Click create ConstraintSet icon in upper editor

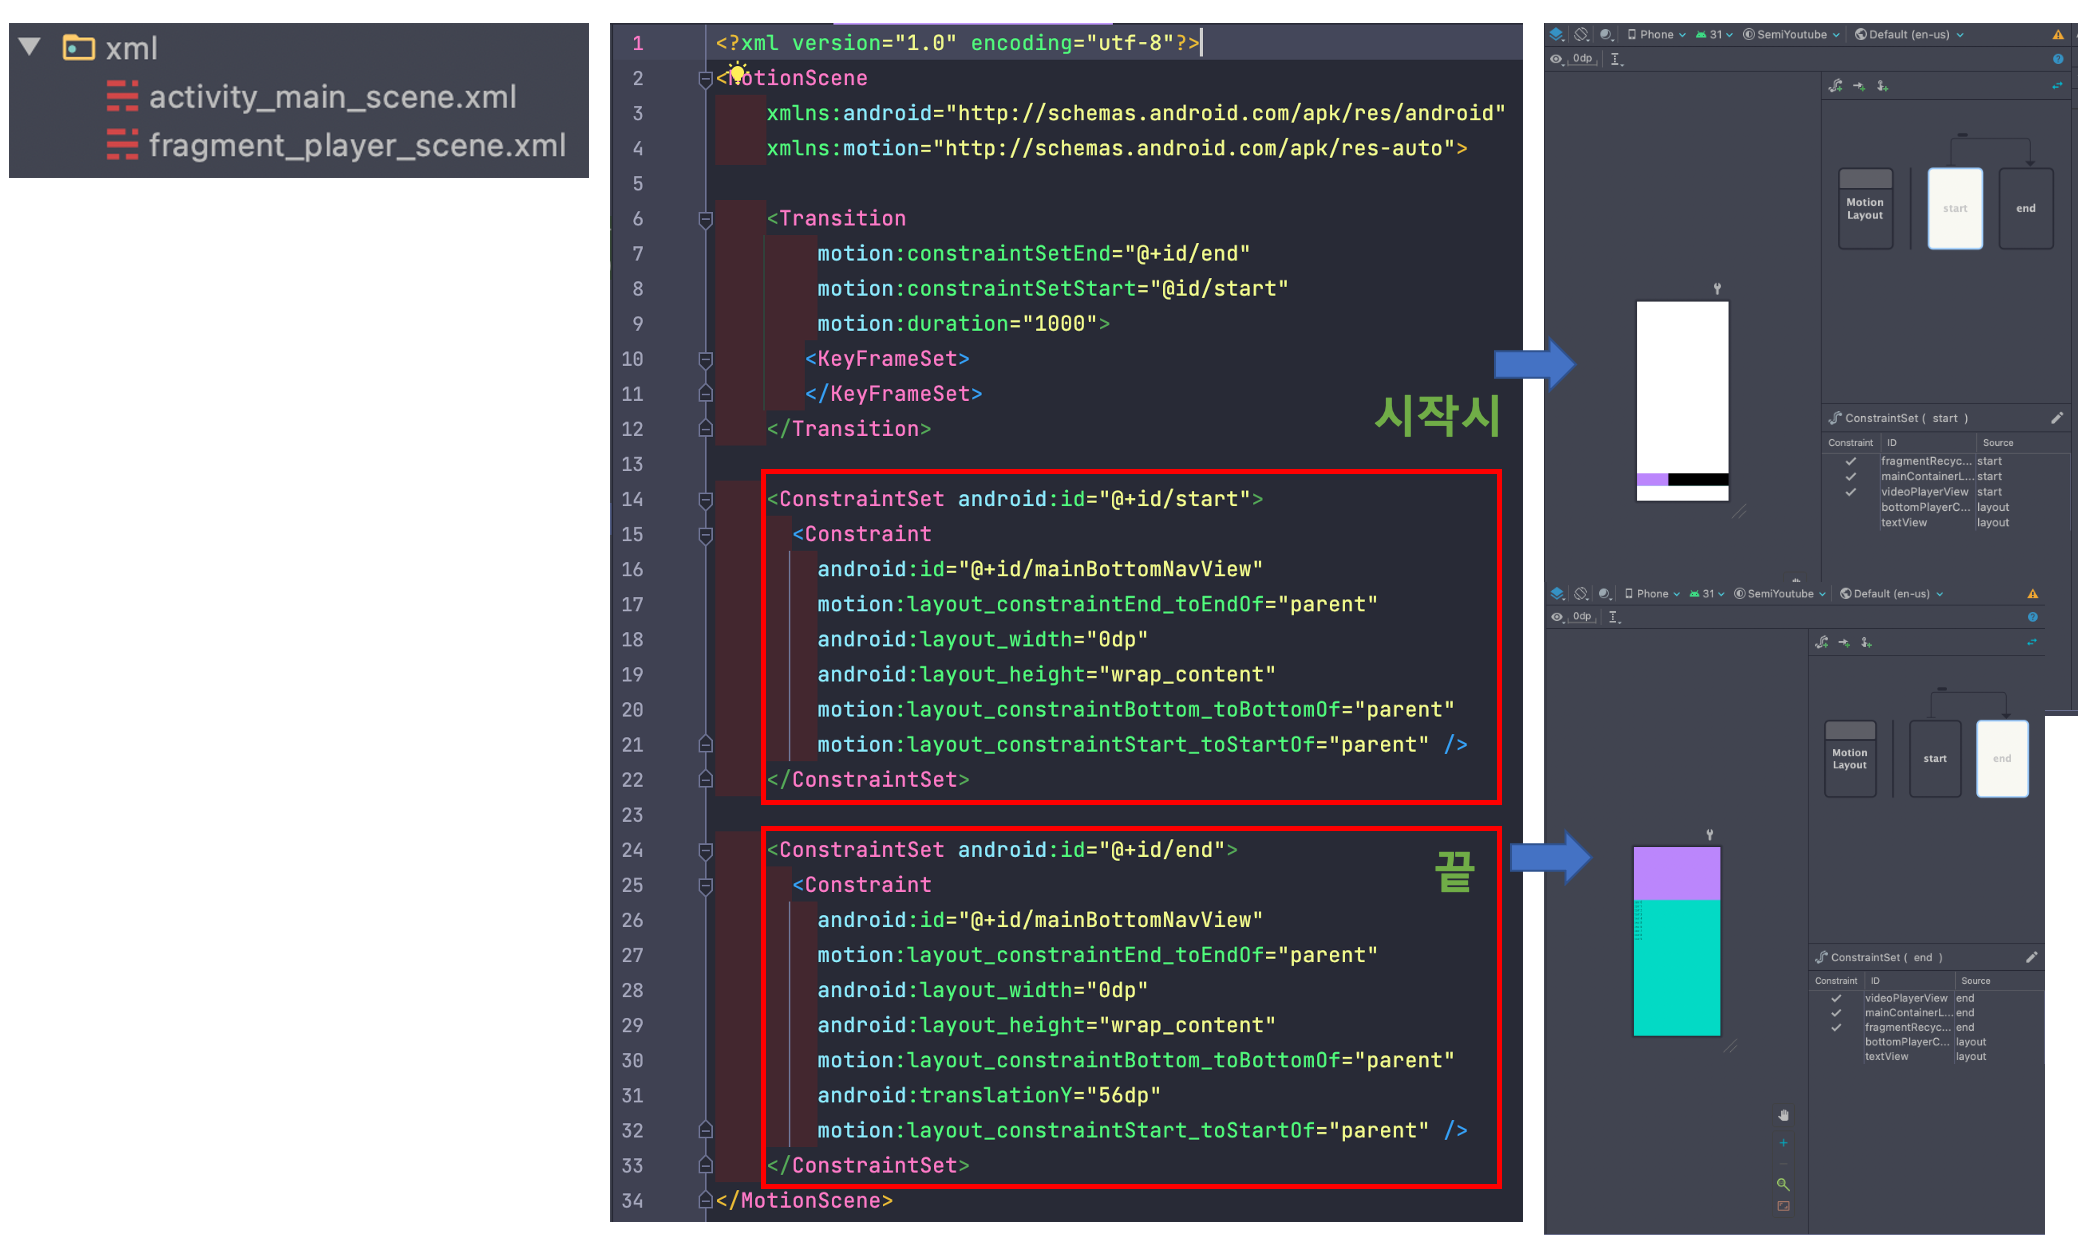tap(1836, 86)
